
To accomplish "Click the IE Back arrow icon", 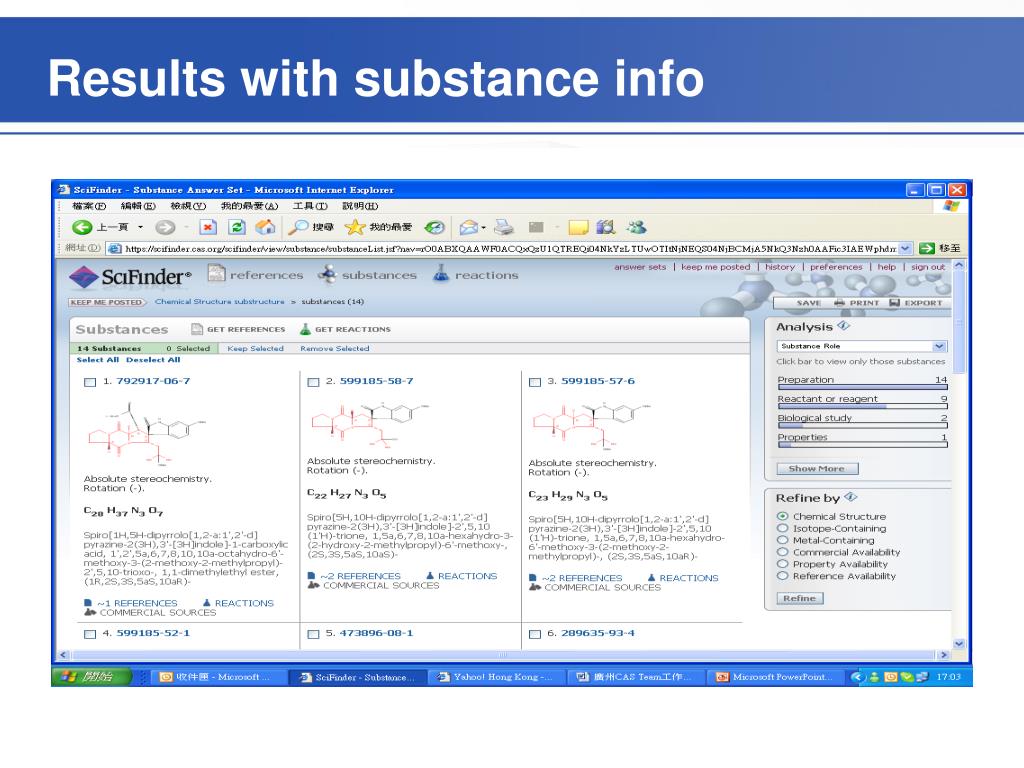I will [82, 227].
